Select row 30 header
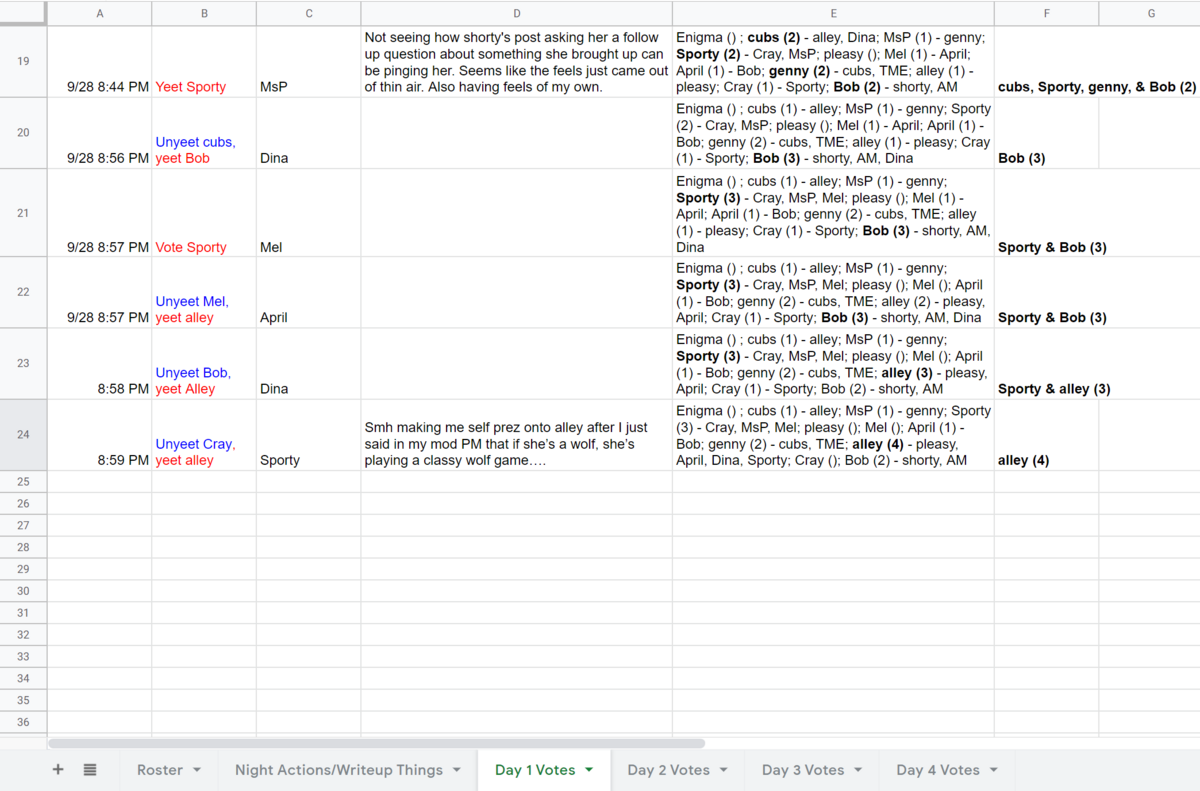Image resolution: width=1200 pixels, height=791 pixels. (x=23, y=591)
